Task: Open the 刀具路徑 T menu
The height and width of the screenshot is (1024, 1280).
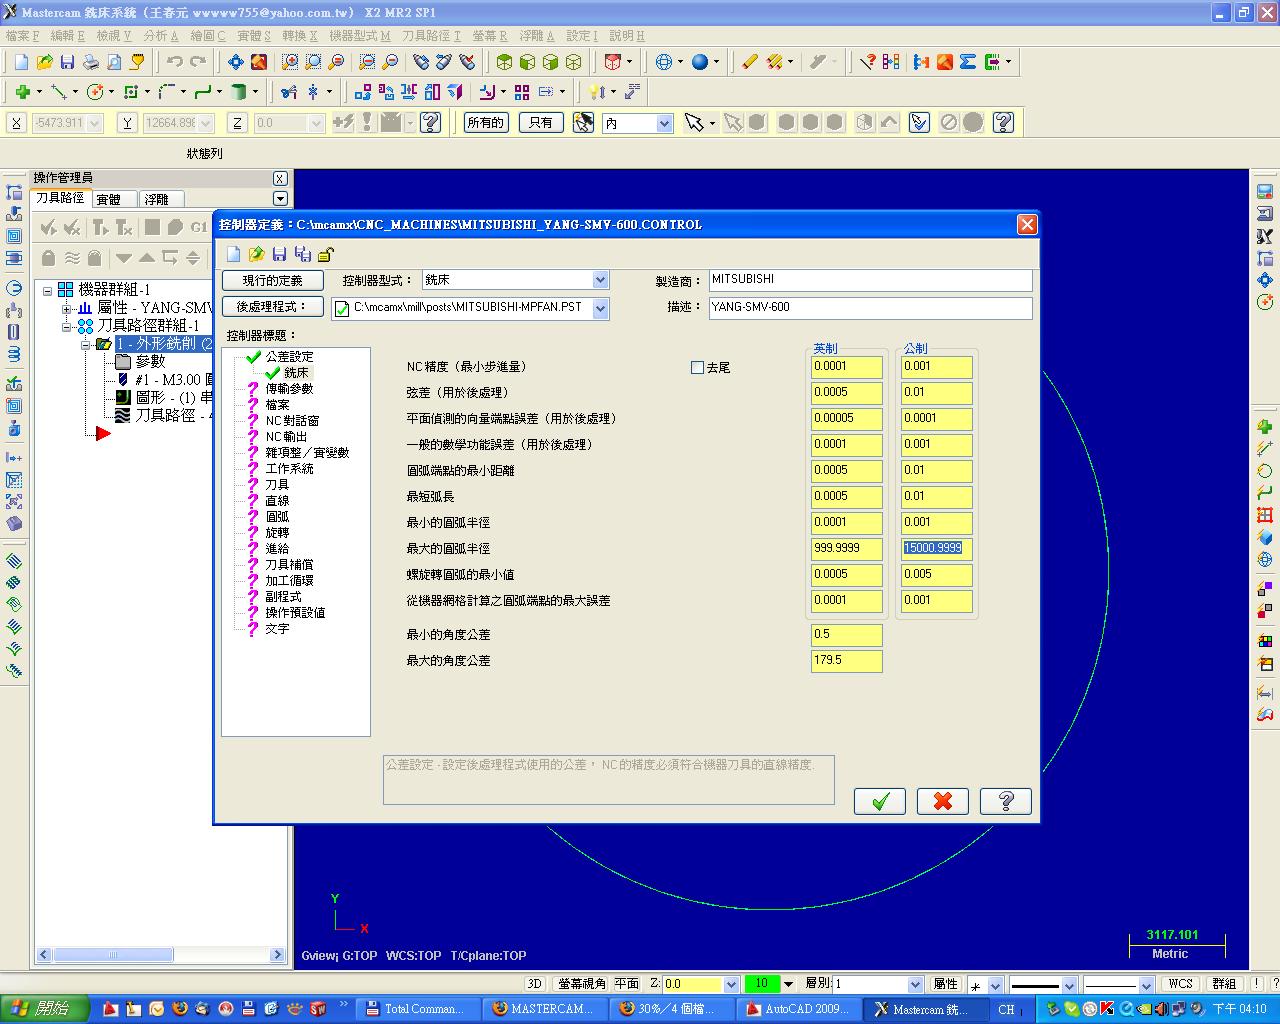Action: 431,36
